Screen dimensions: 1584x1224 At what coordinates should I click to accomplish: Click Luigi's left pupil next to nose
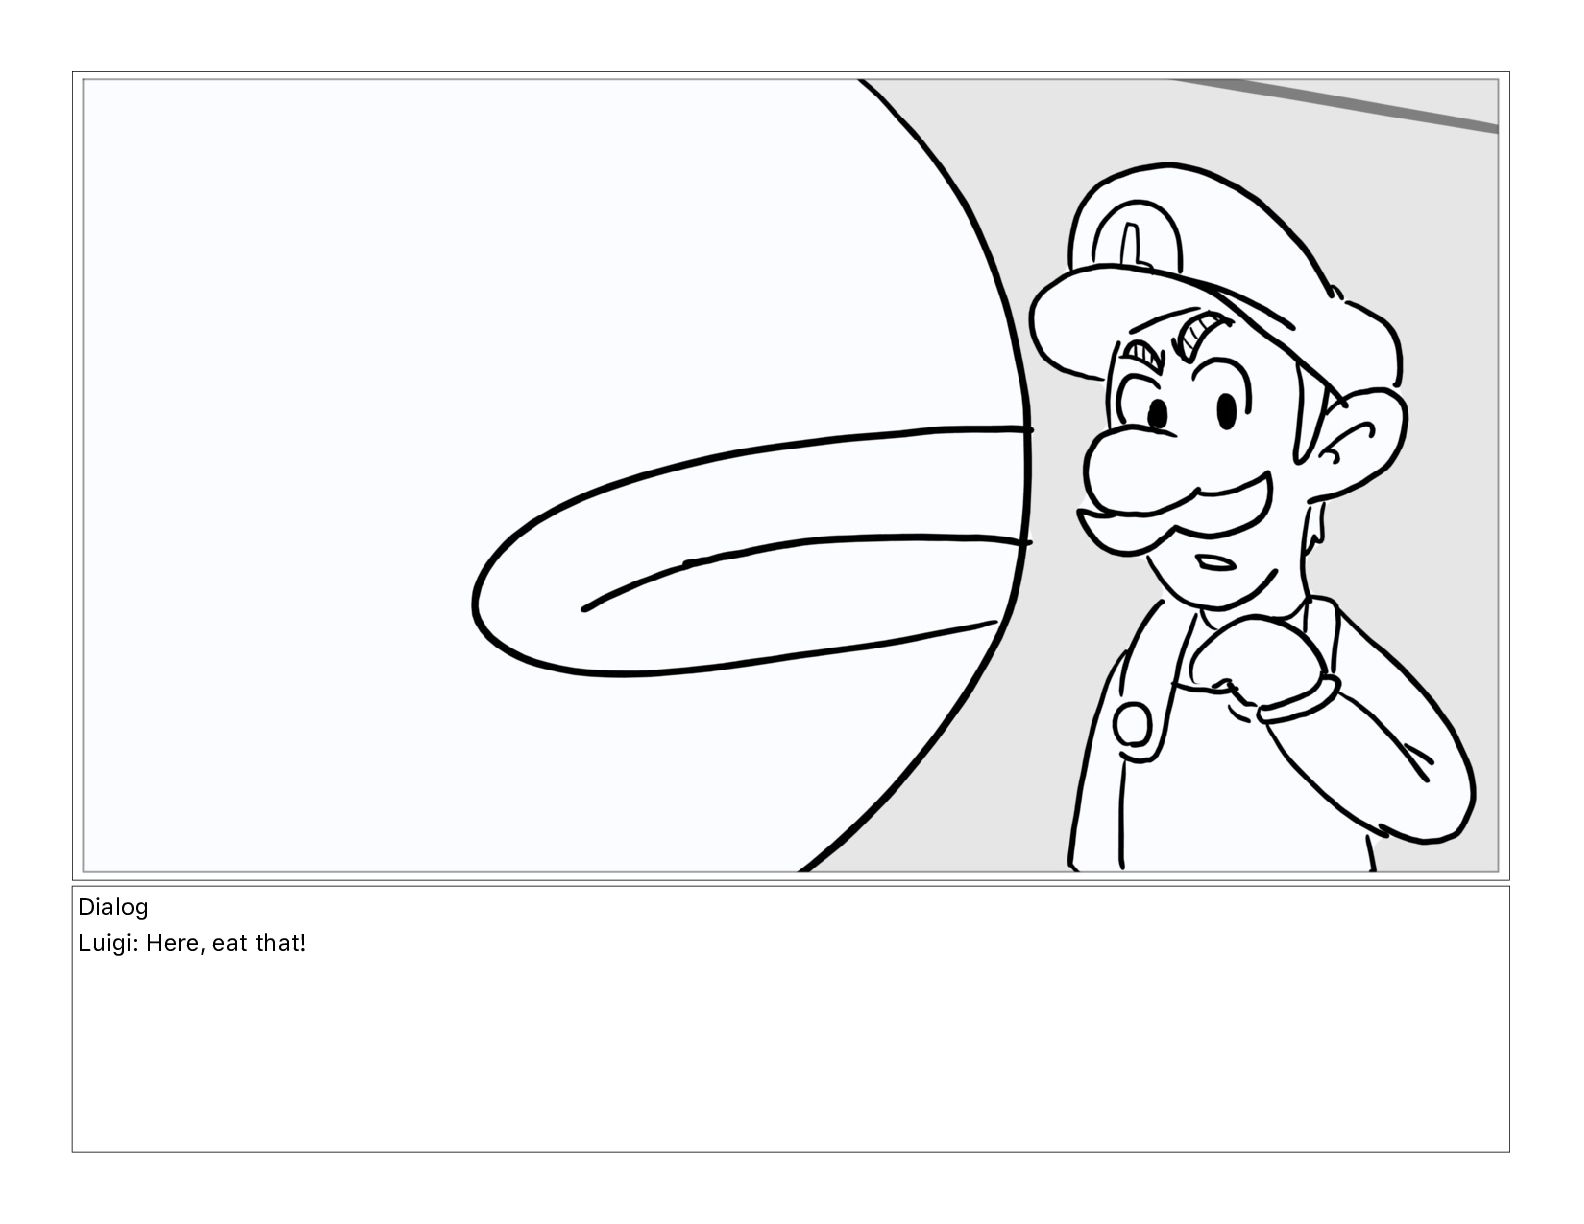[1156, 413]
